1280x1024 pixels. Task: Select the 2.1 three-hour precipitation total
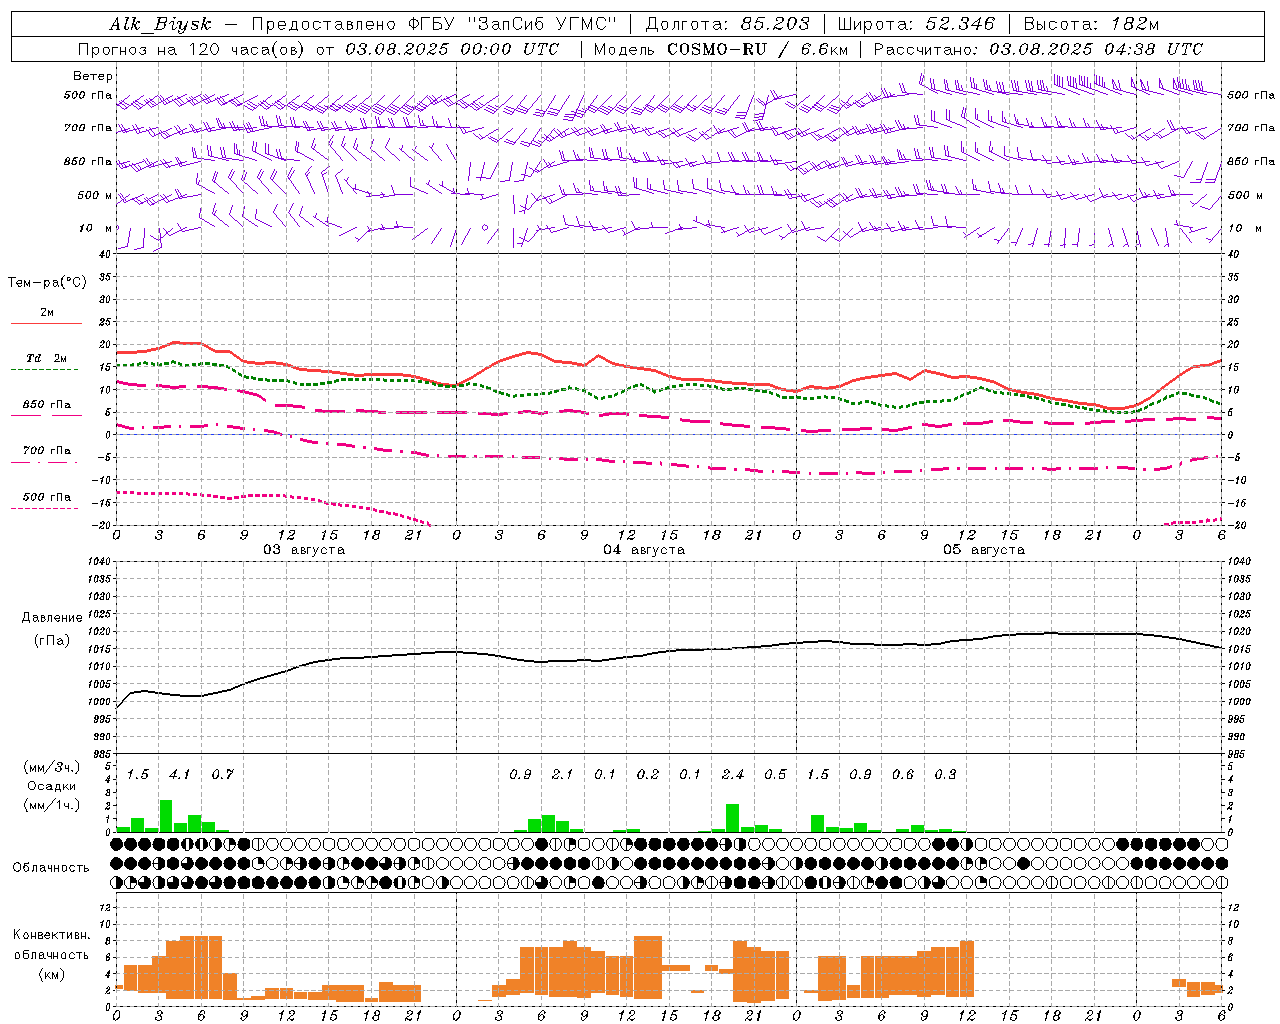(562, 775)
